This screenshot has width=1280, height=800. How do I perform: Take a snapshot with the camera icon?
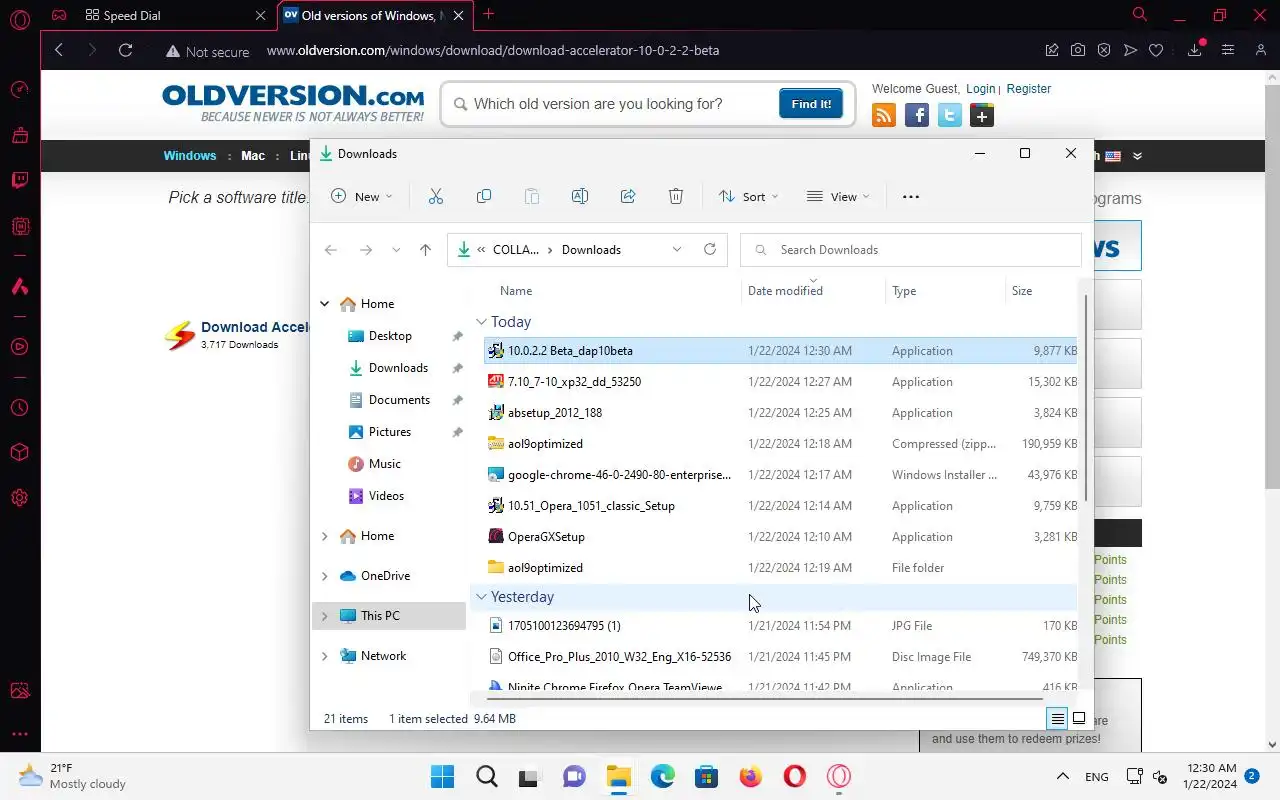coord(1078,50)
